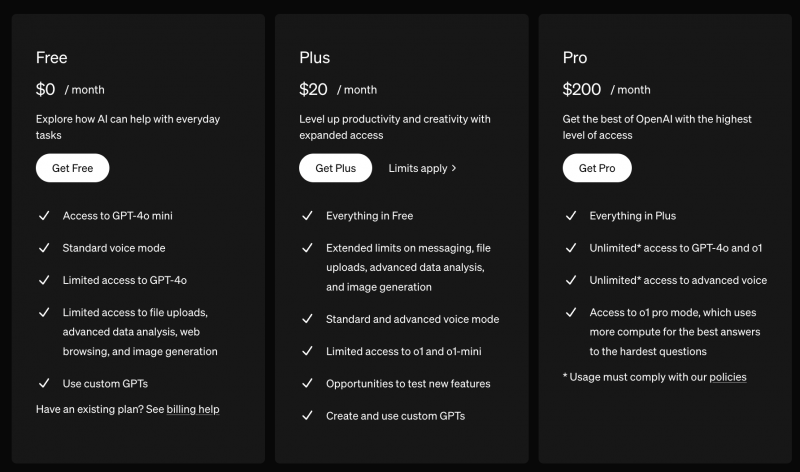Click checkmark next to Everything in Free
The height and width of the screenshot is (472, 800).
307,215
